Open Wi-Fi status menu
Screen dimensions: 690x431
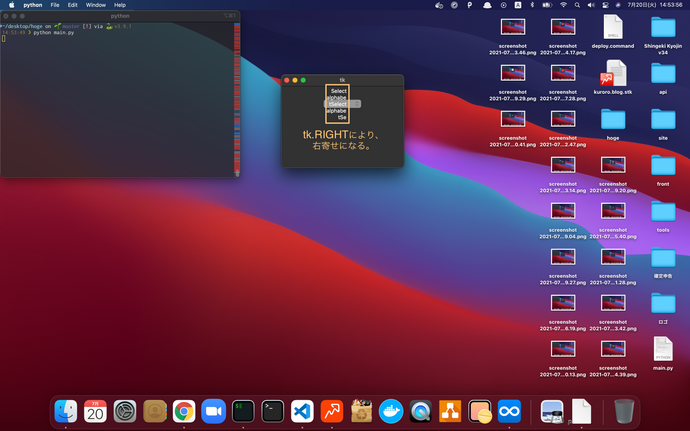point(563,5)
